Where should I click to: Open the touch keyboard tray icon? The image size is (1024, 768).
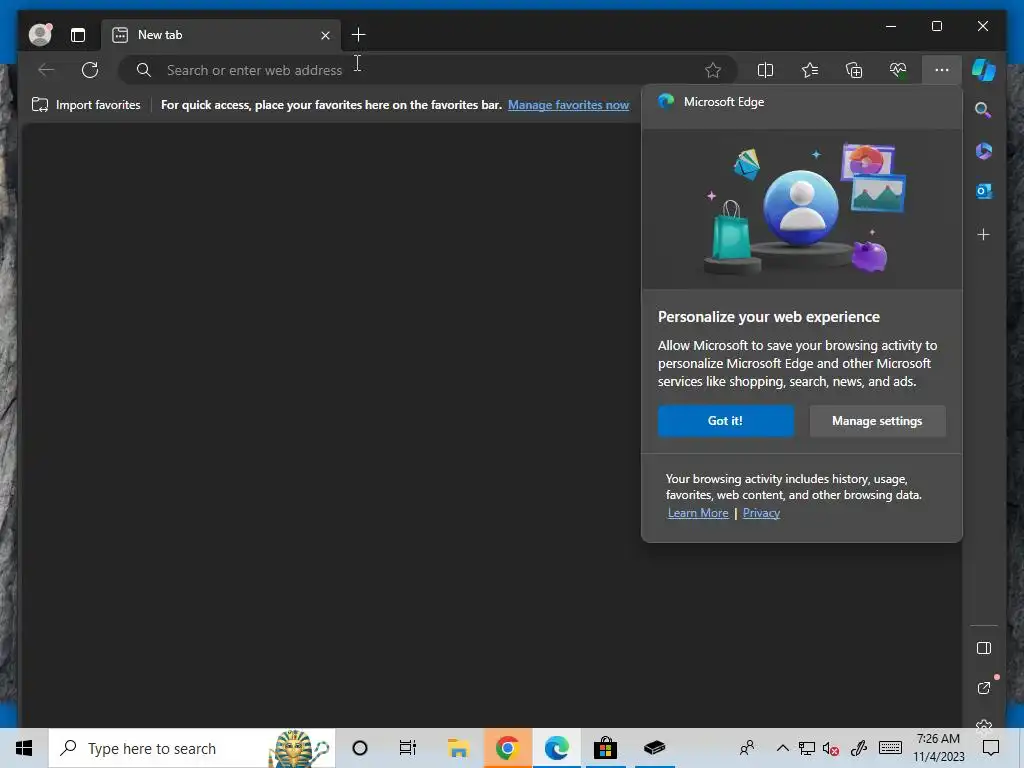[x=890, y=748]
